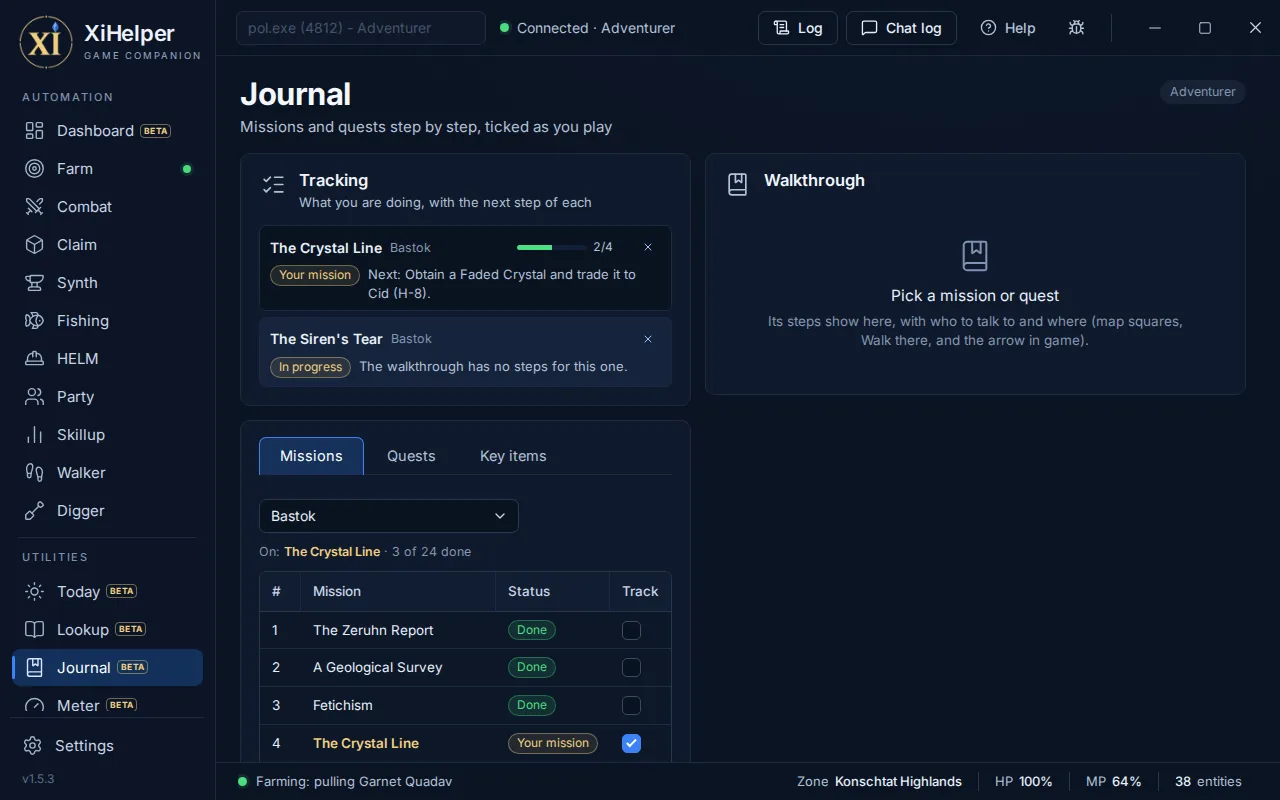Screen dimensions: 1280x800
Task: Open Synth via its anvil icon
Action: [35, 283]
